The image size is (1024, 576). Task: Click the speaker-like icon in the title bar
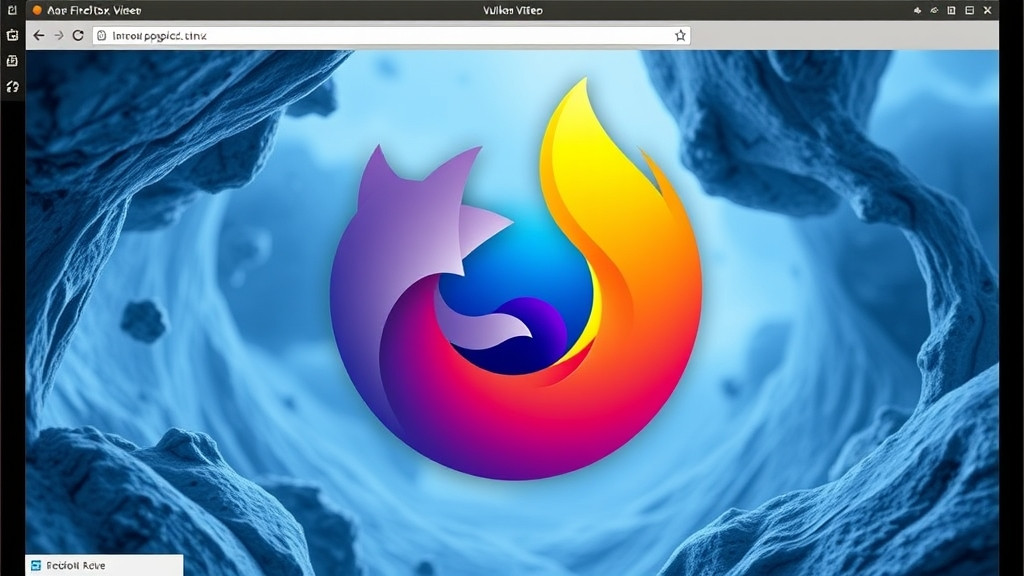[x=917, y=10]
